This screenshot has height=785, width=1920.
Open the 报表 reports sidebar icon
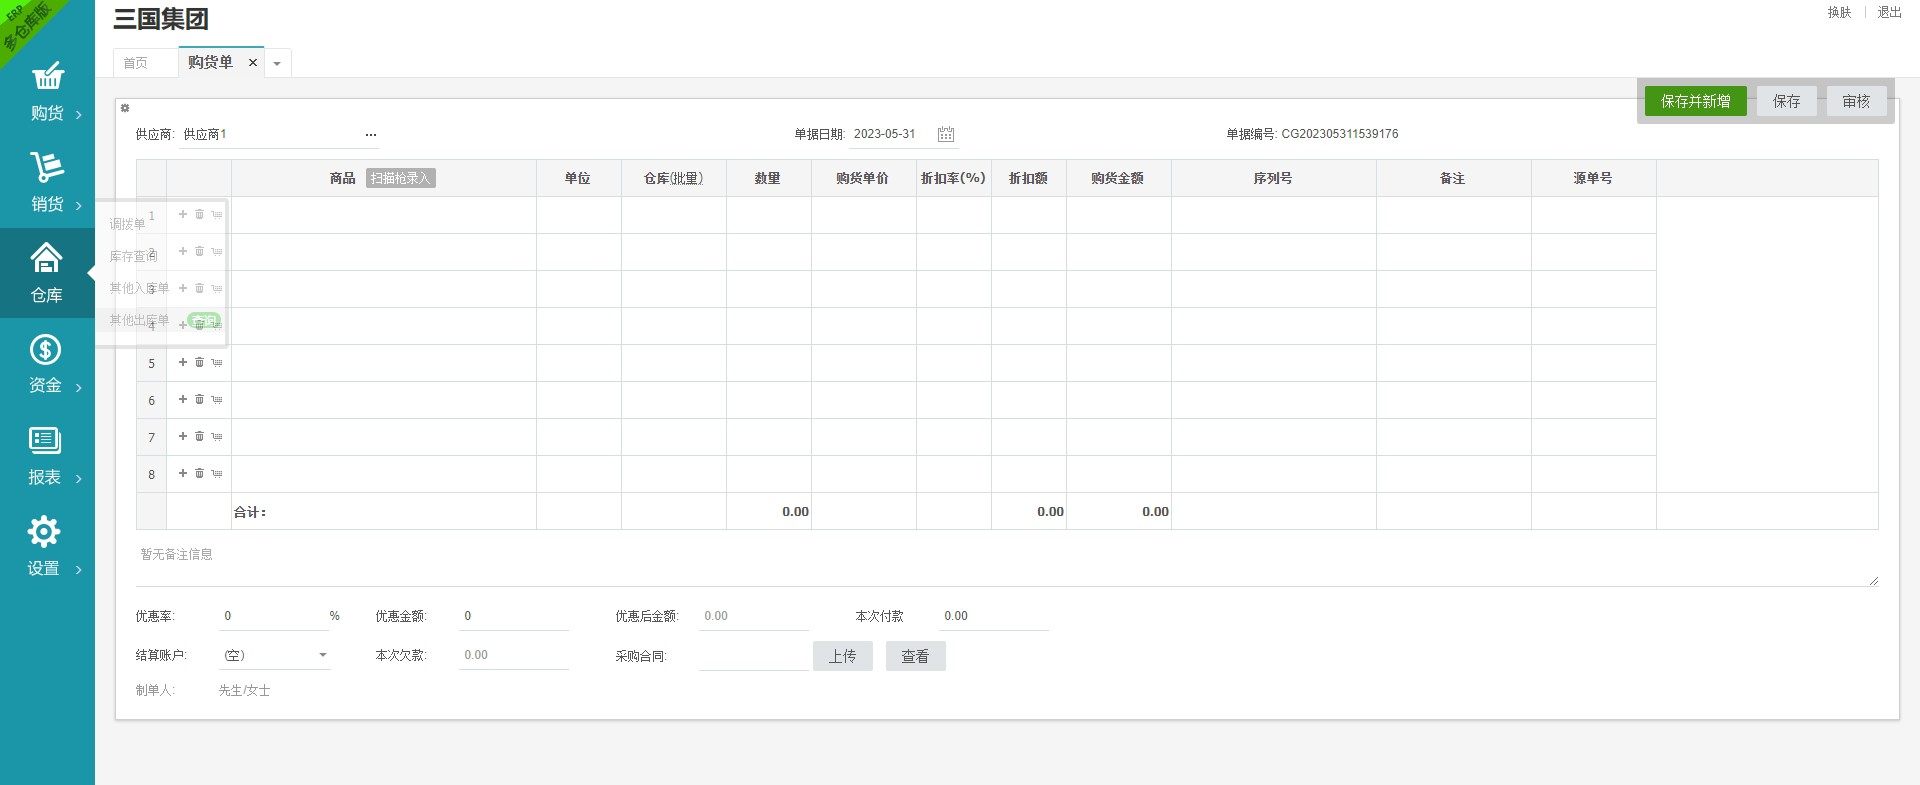pos(45,441)
